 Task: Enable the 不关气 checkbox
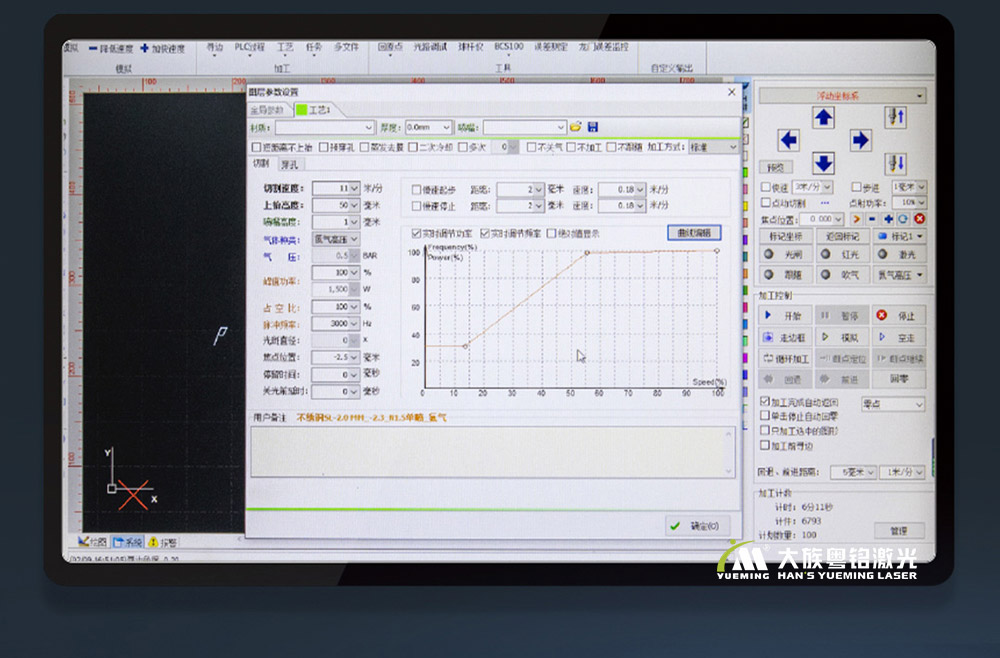(x=532, y=147)
